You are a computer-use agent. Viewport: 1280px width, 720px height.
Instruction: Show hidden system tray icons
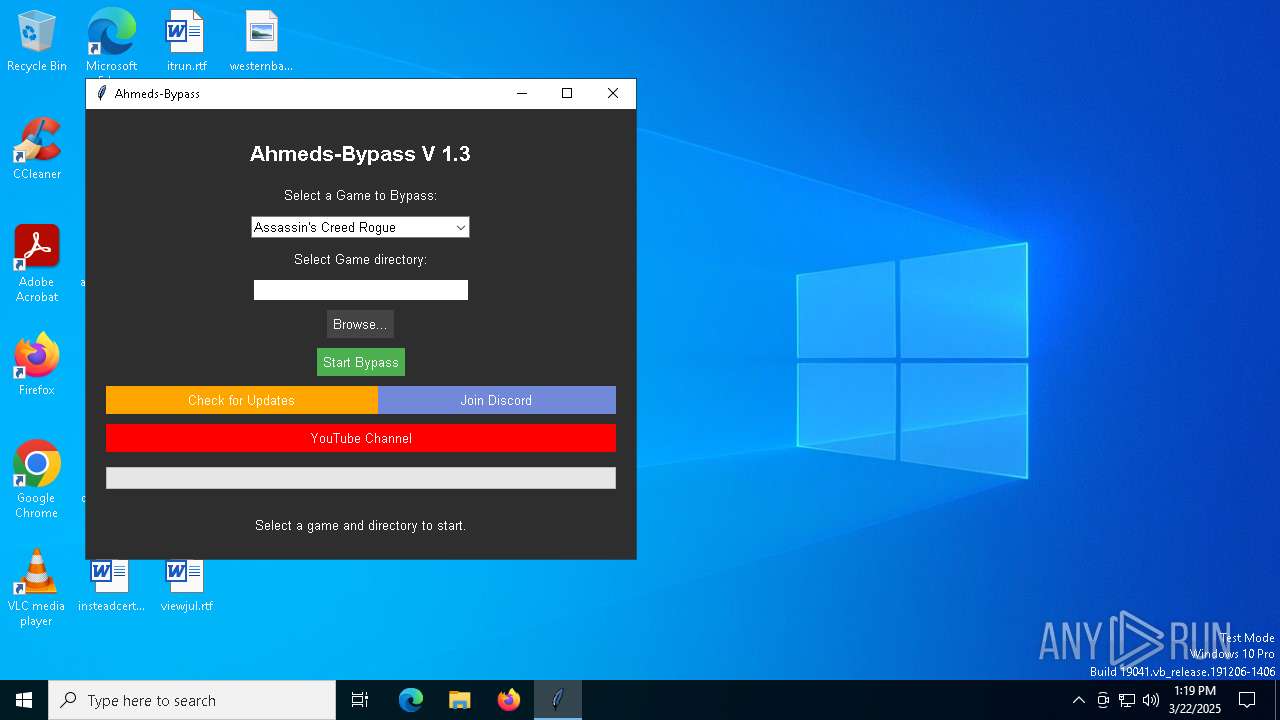coord(1078,700)
